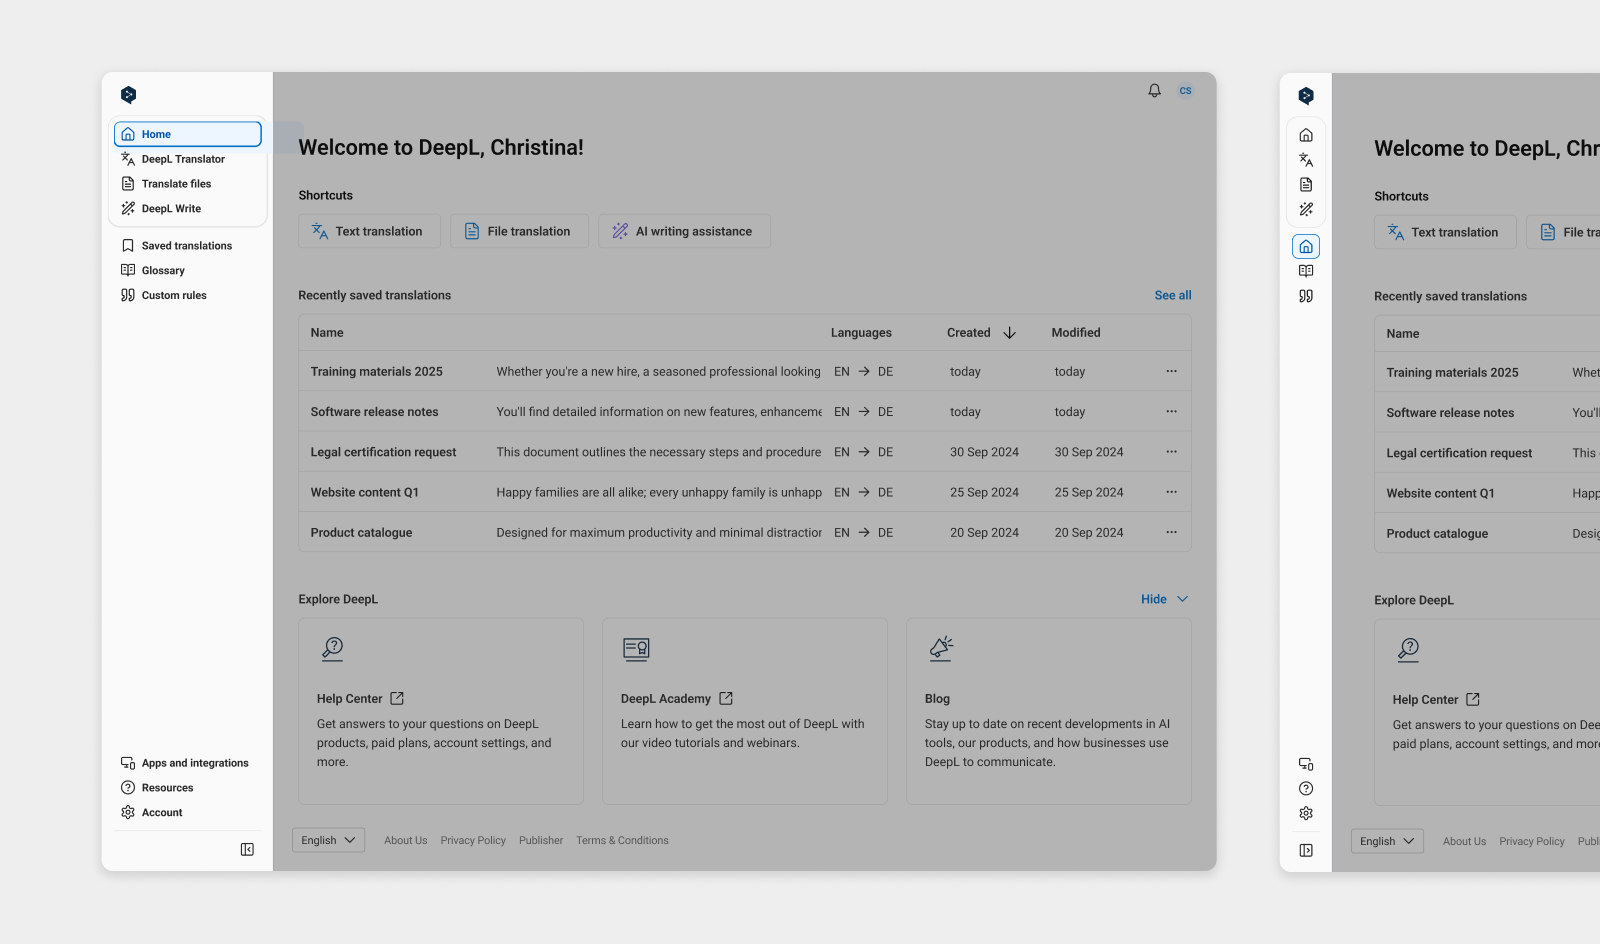Screen dimensions: 1600x944
Task: Open more options for Website content Q1 row
Action: (x=1171, y=492)
